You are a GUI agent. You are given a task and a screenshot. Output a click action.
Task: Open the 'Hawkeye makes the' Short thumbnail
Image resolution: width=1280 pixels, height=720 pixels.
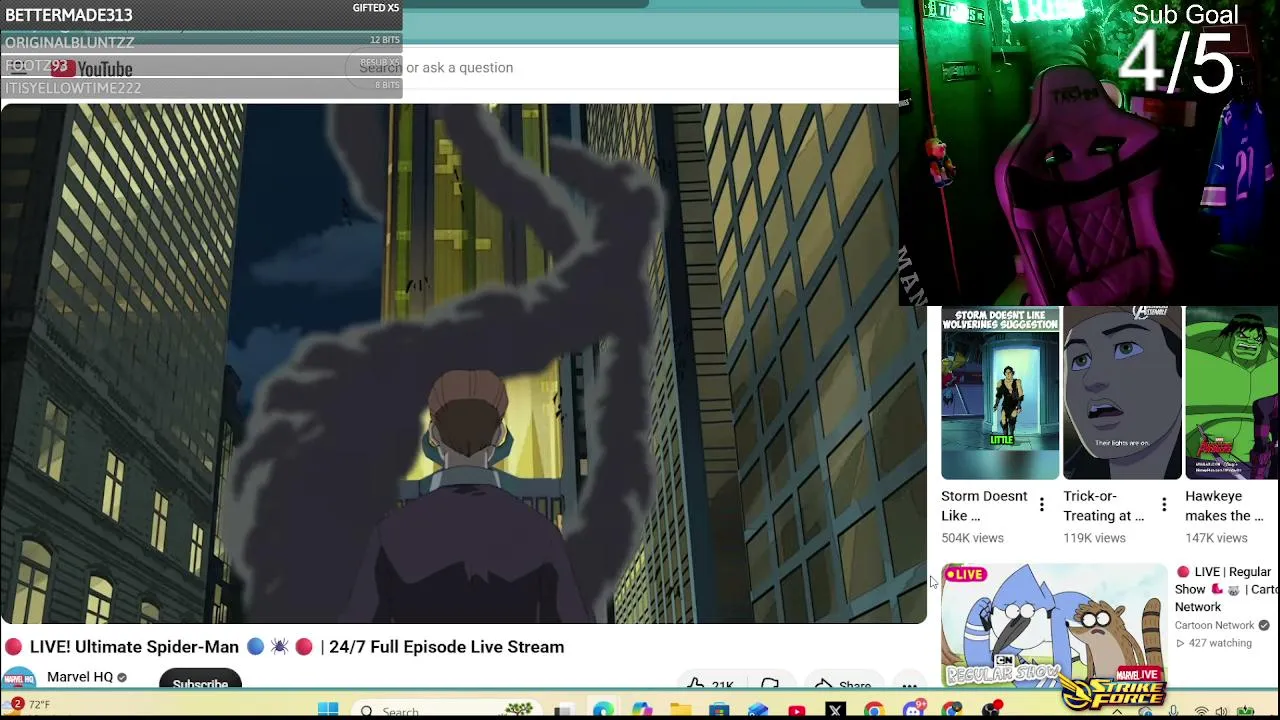1232,394
